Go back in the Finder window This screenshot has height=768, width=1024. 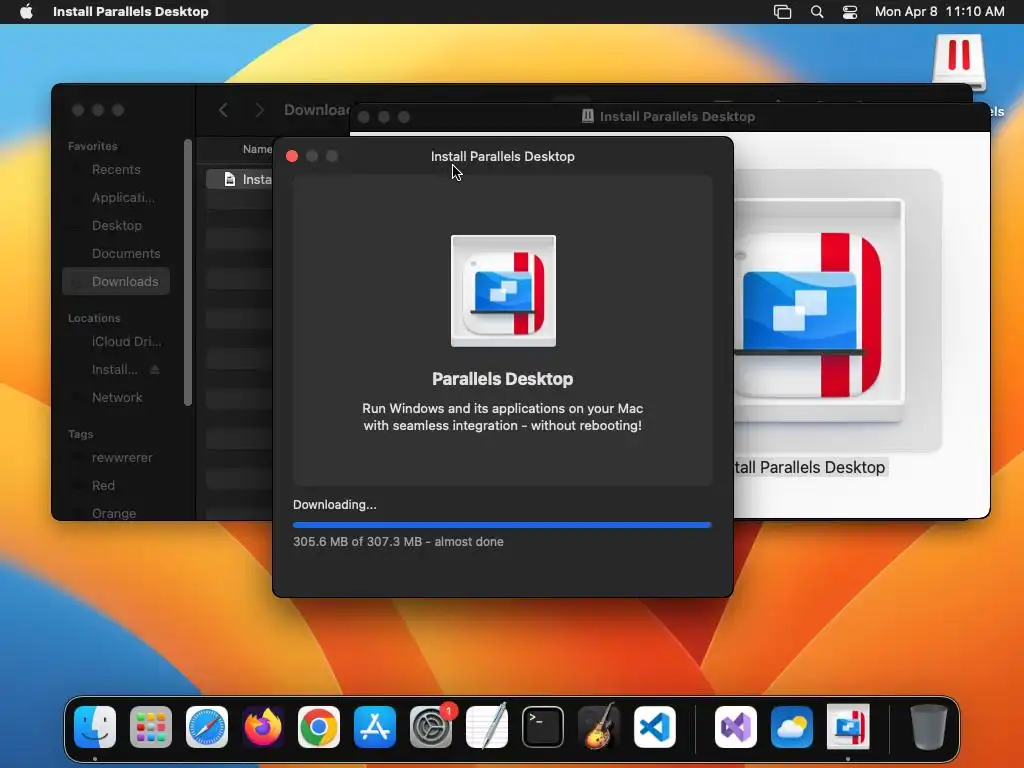coord(223,110)
